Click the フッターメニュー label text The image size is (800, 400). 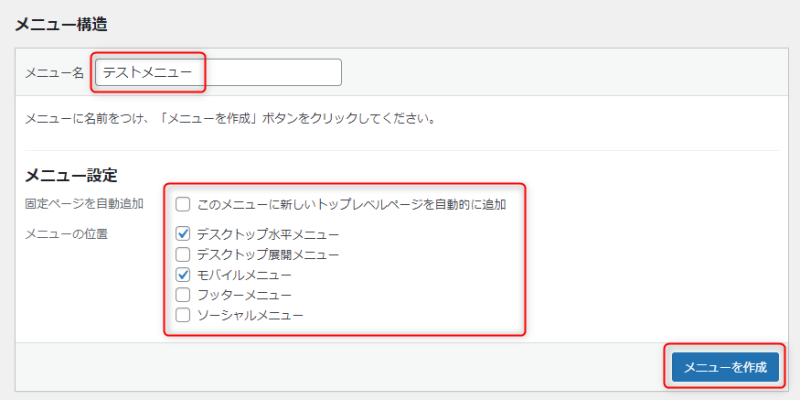(x=244, y=295)
